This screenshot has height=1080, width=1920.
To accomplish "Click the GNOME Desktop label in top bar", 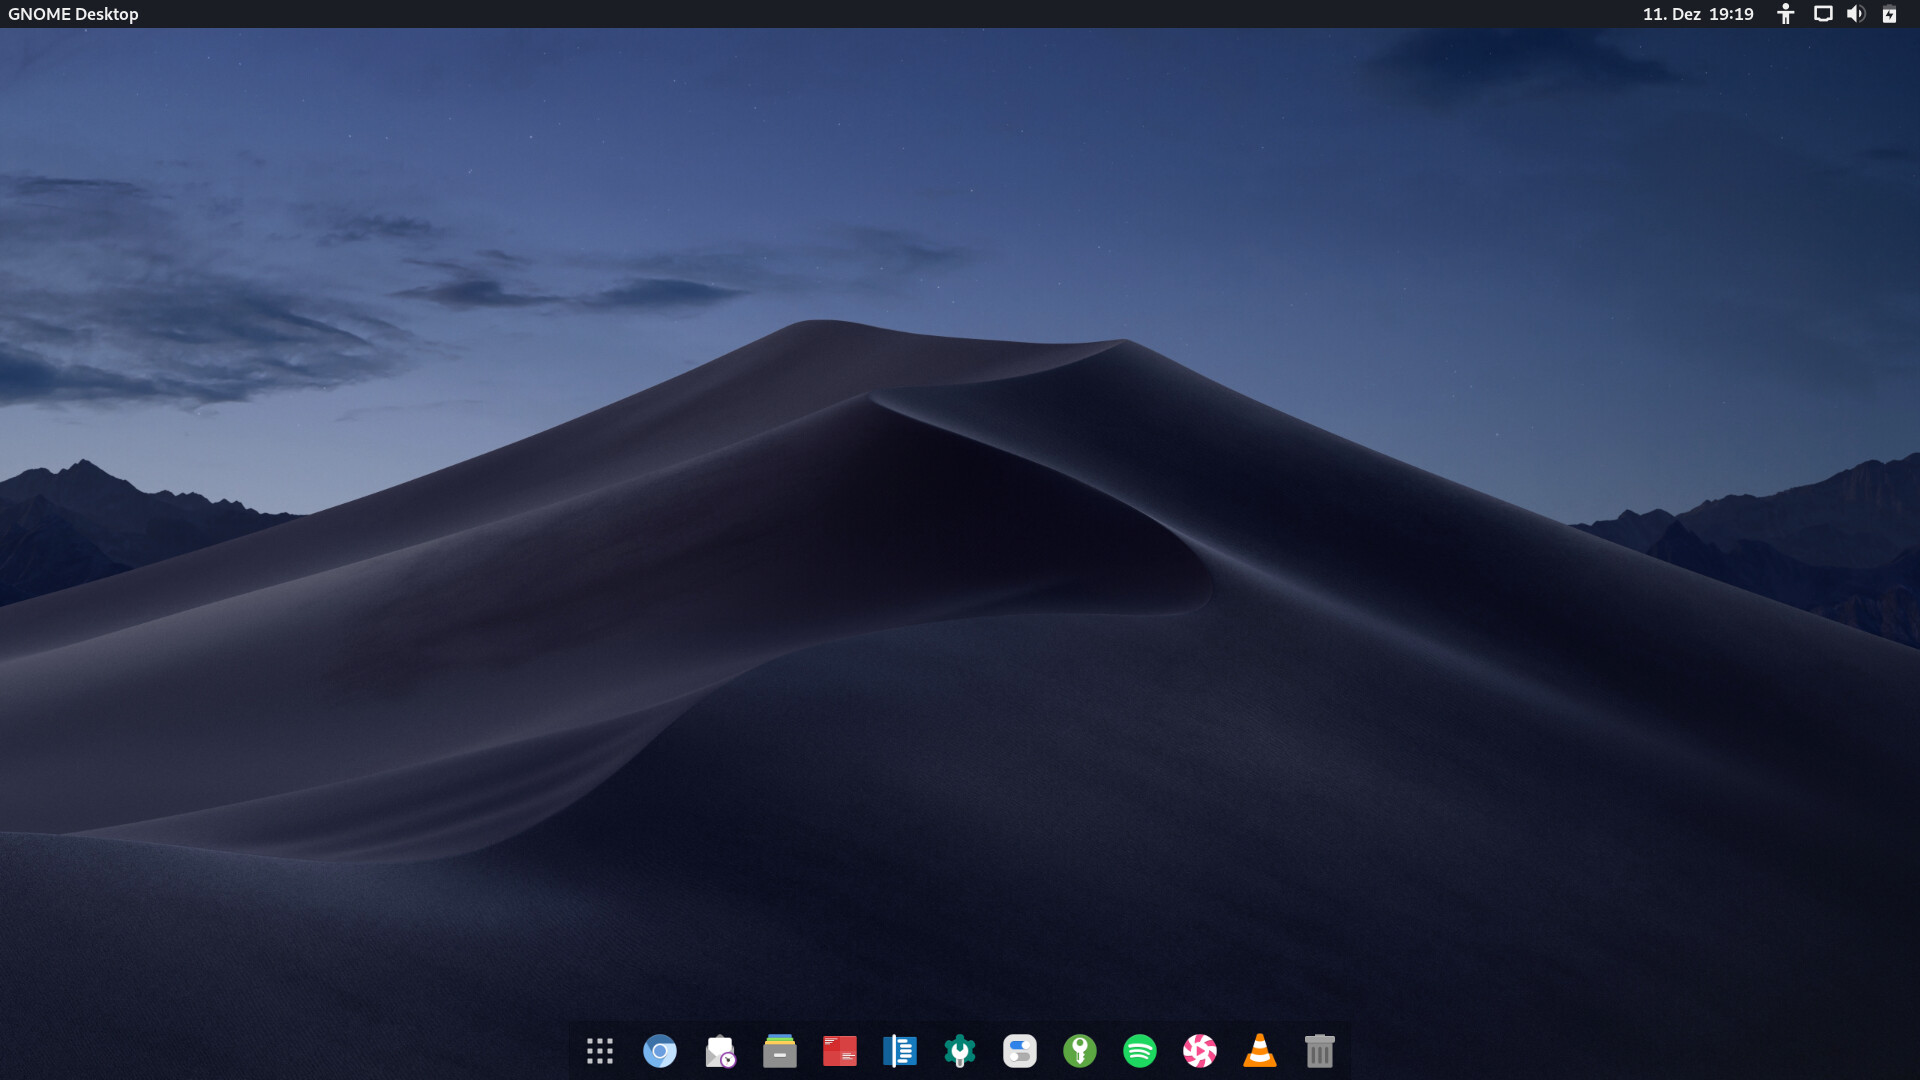I will pyautogui.click(x=73, y=14).
